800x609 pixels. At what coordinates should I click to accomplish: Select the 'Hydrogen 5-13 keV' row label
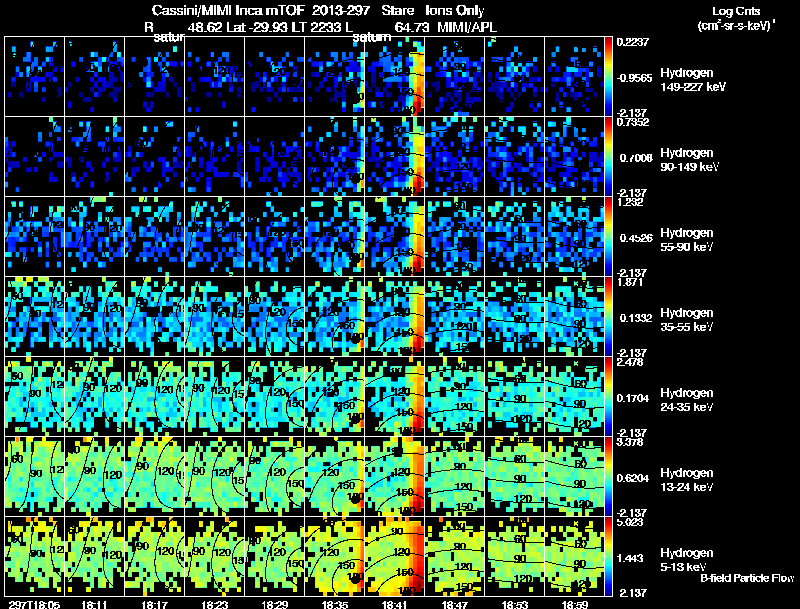pos(687,560)
